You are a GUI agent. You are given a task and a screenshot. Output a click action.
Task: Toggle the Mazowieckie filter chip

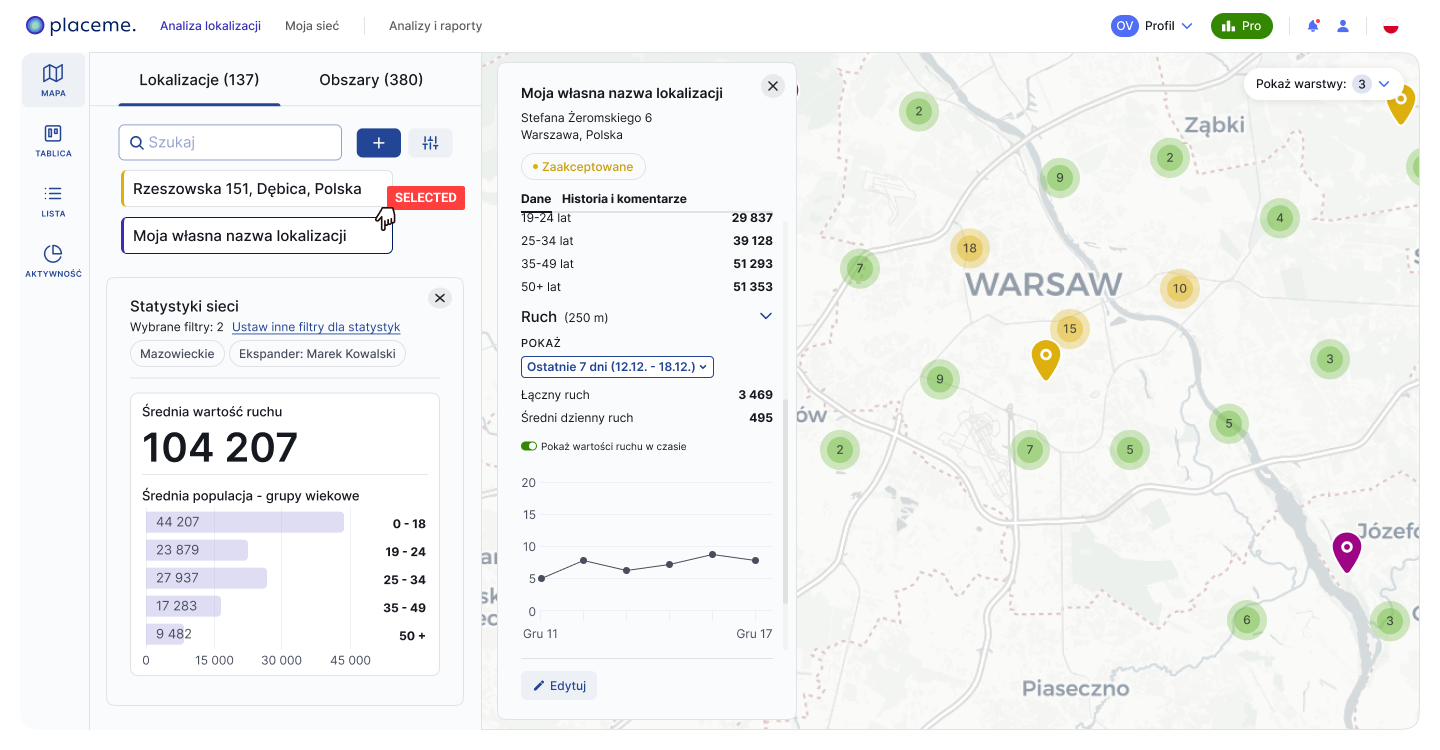click(x=177, y=353)
